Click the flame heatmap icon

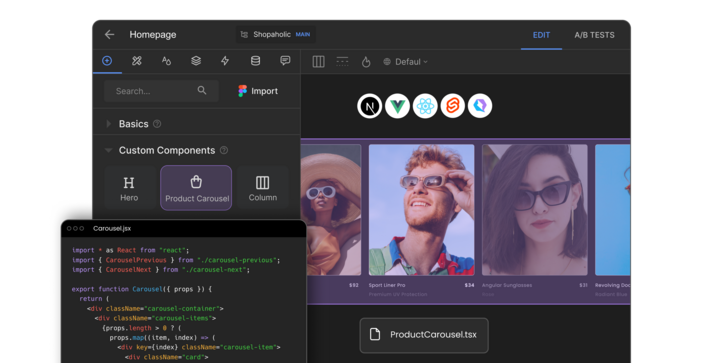click(366, 62)
